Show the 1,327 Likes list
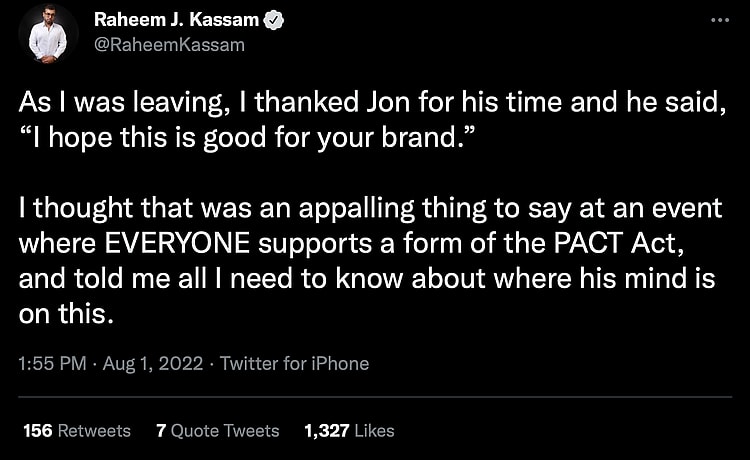Image resolution: width=750 pixels, height=460 pixels. click(348, 431)
